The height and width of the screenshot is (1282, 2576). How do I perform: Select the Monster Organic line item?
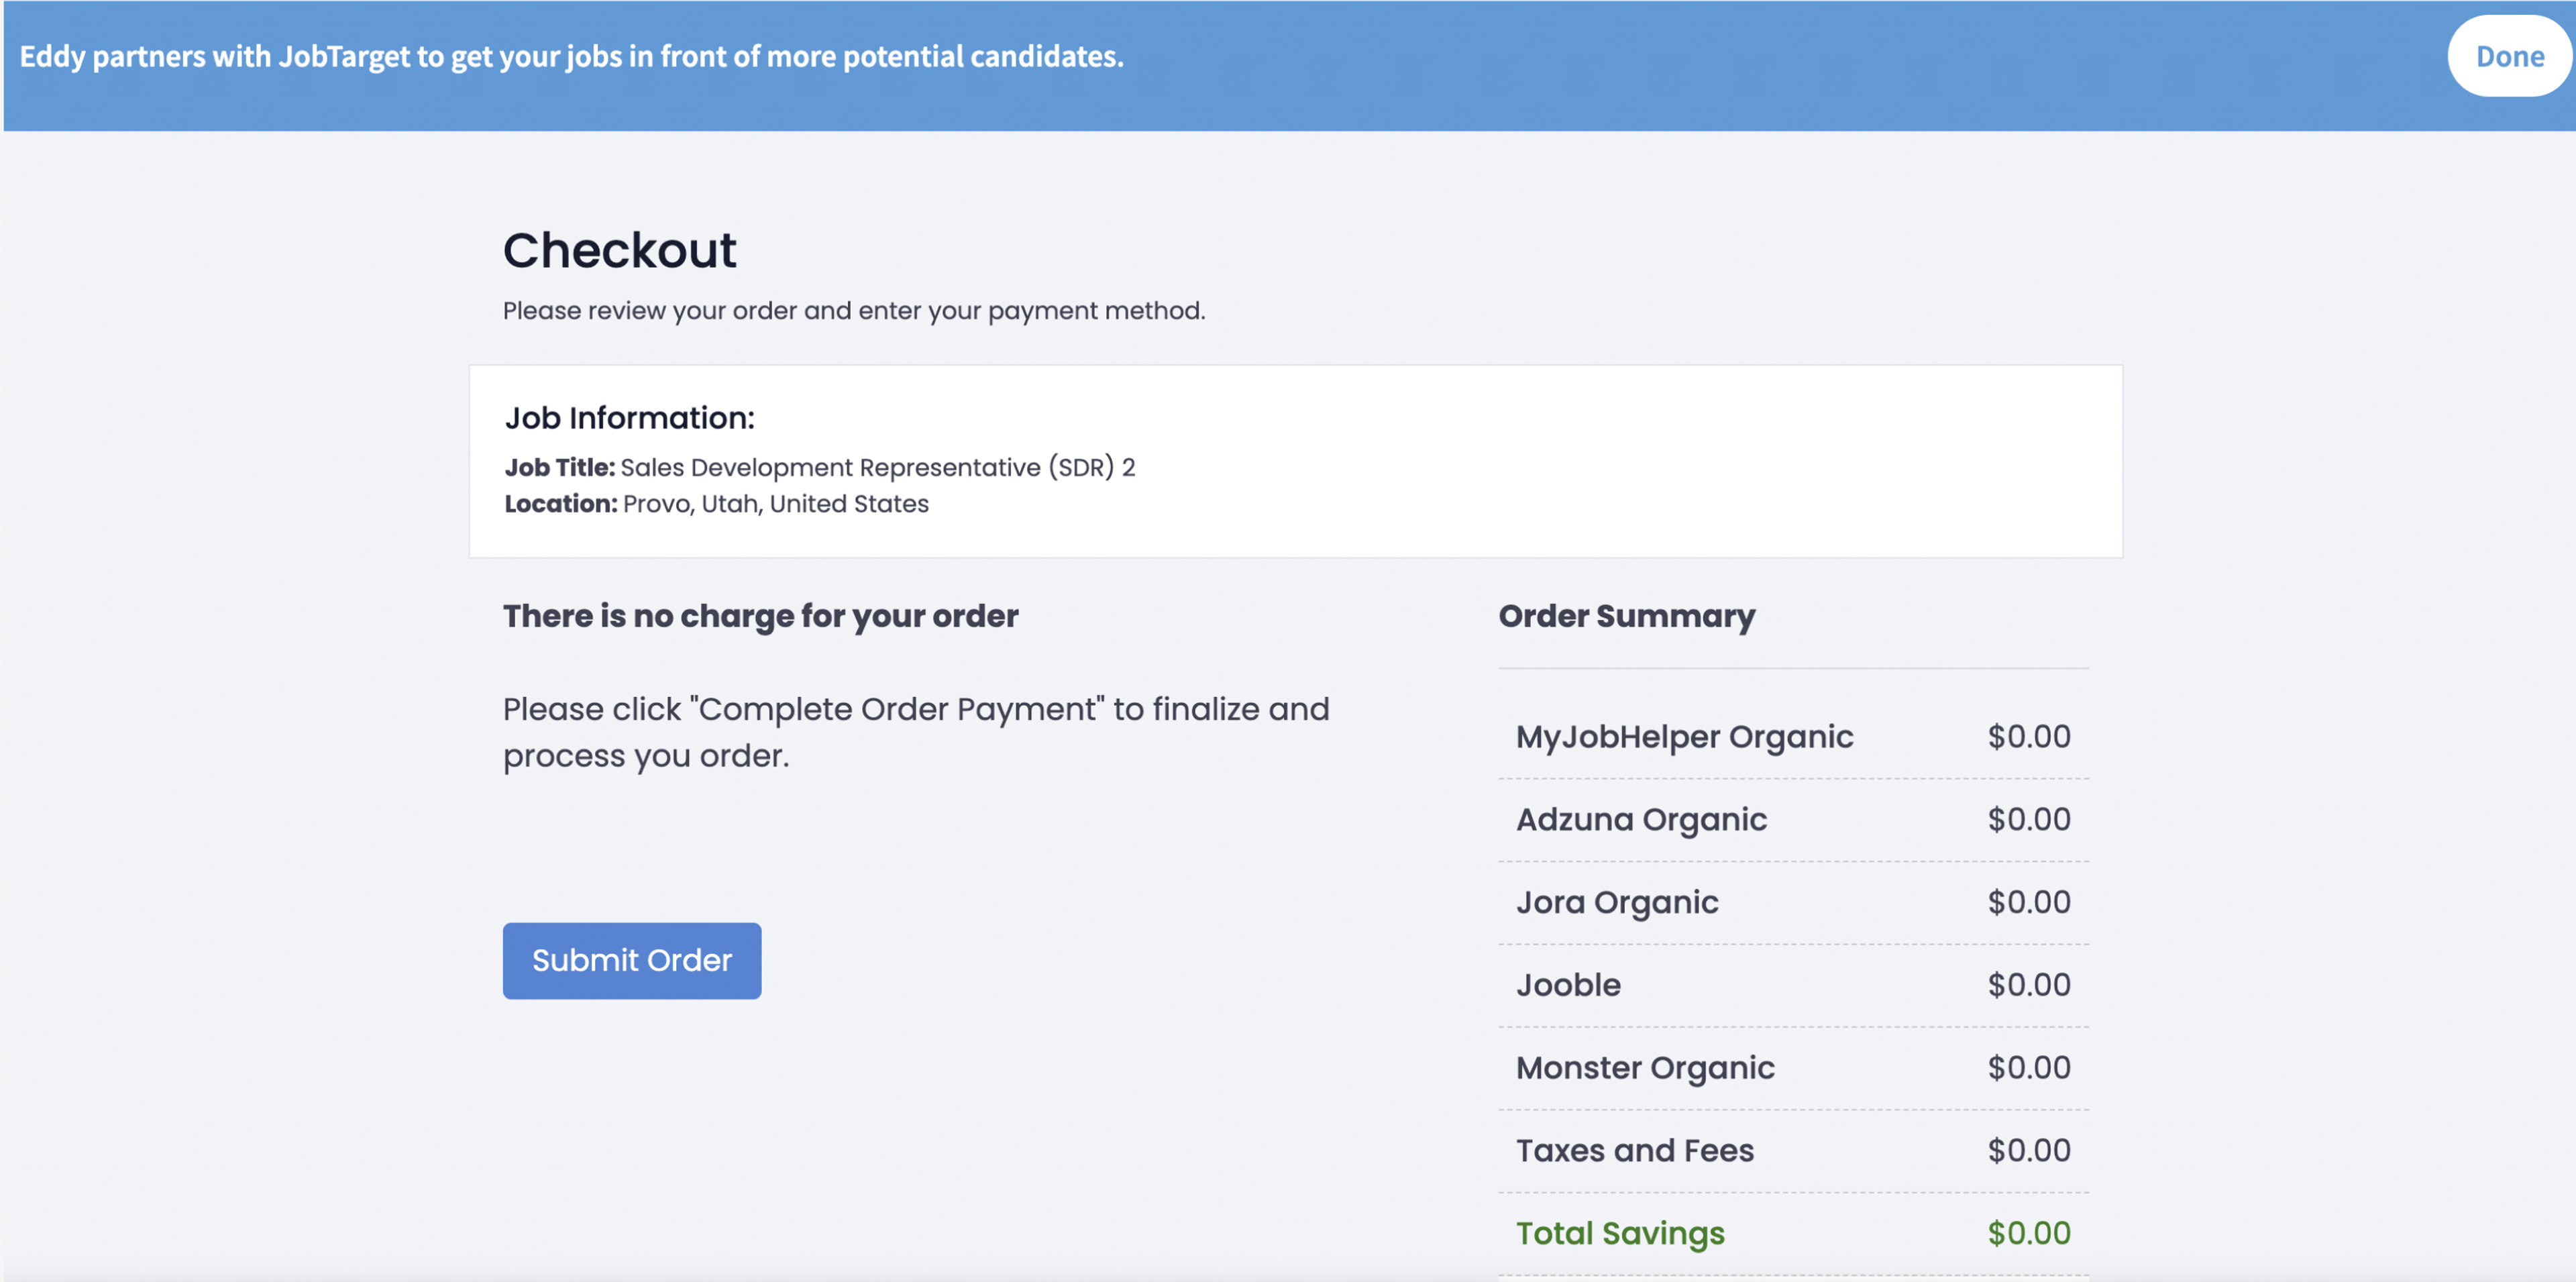pyautogui.click(x=1793, y=1068)
